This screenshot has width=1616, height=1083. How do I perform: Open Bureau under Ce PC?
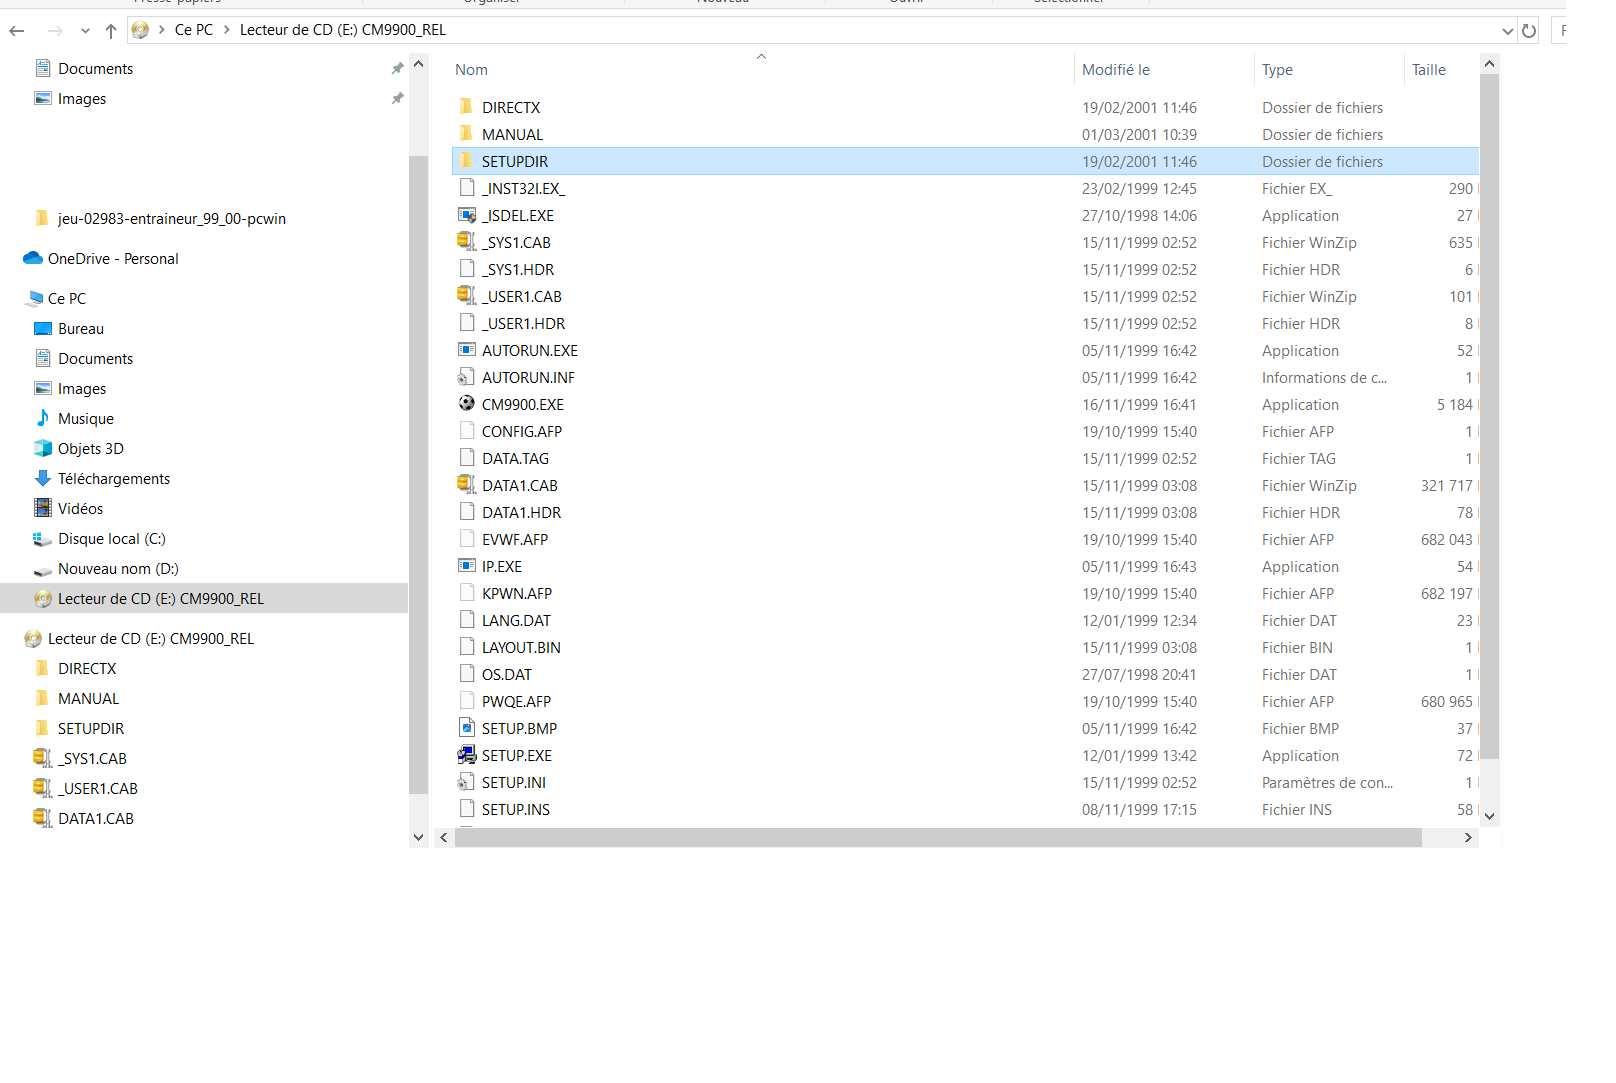[81, 329]
